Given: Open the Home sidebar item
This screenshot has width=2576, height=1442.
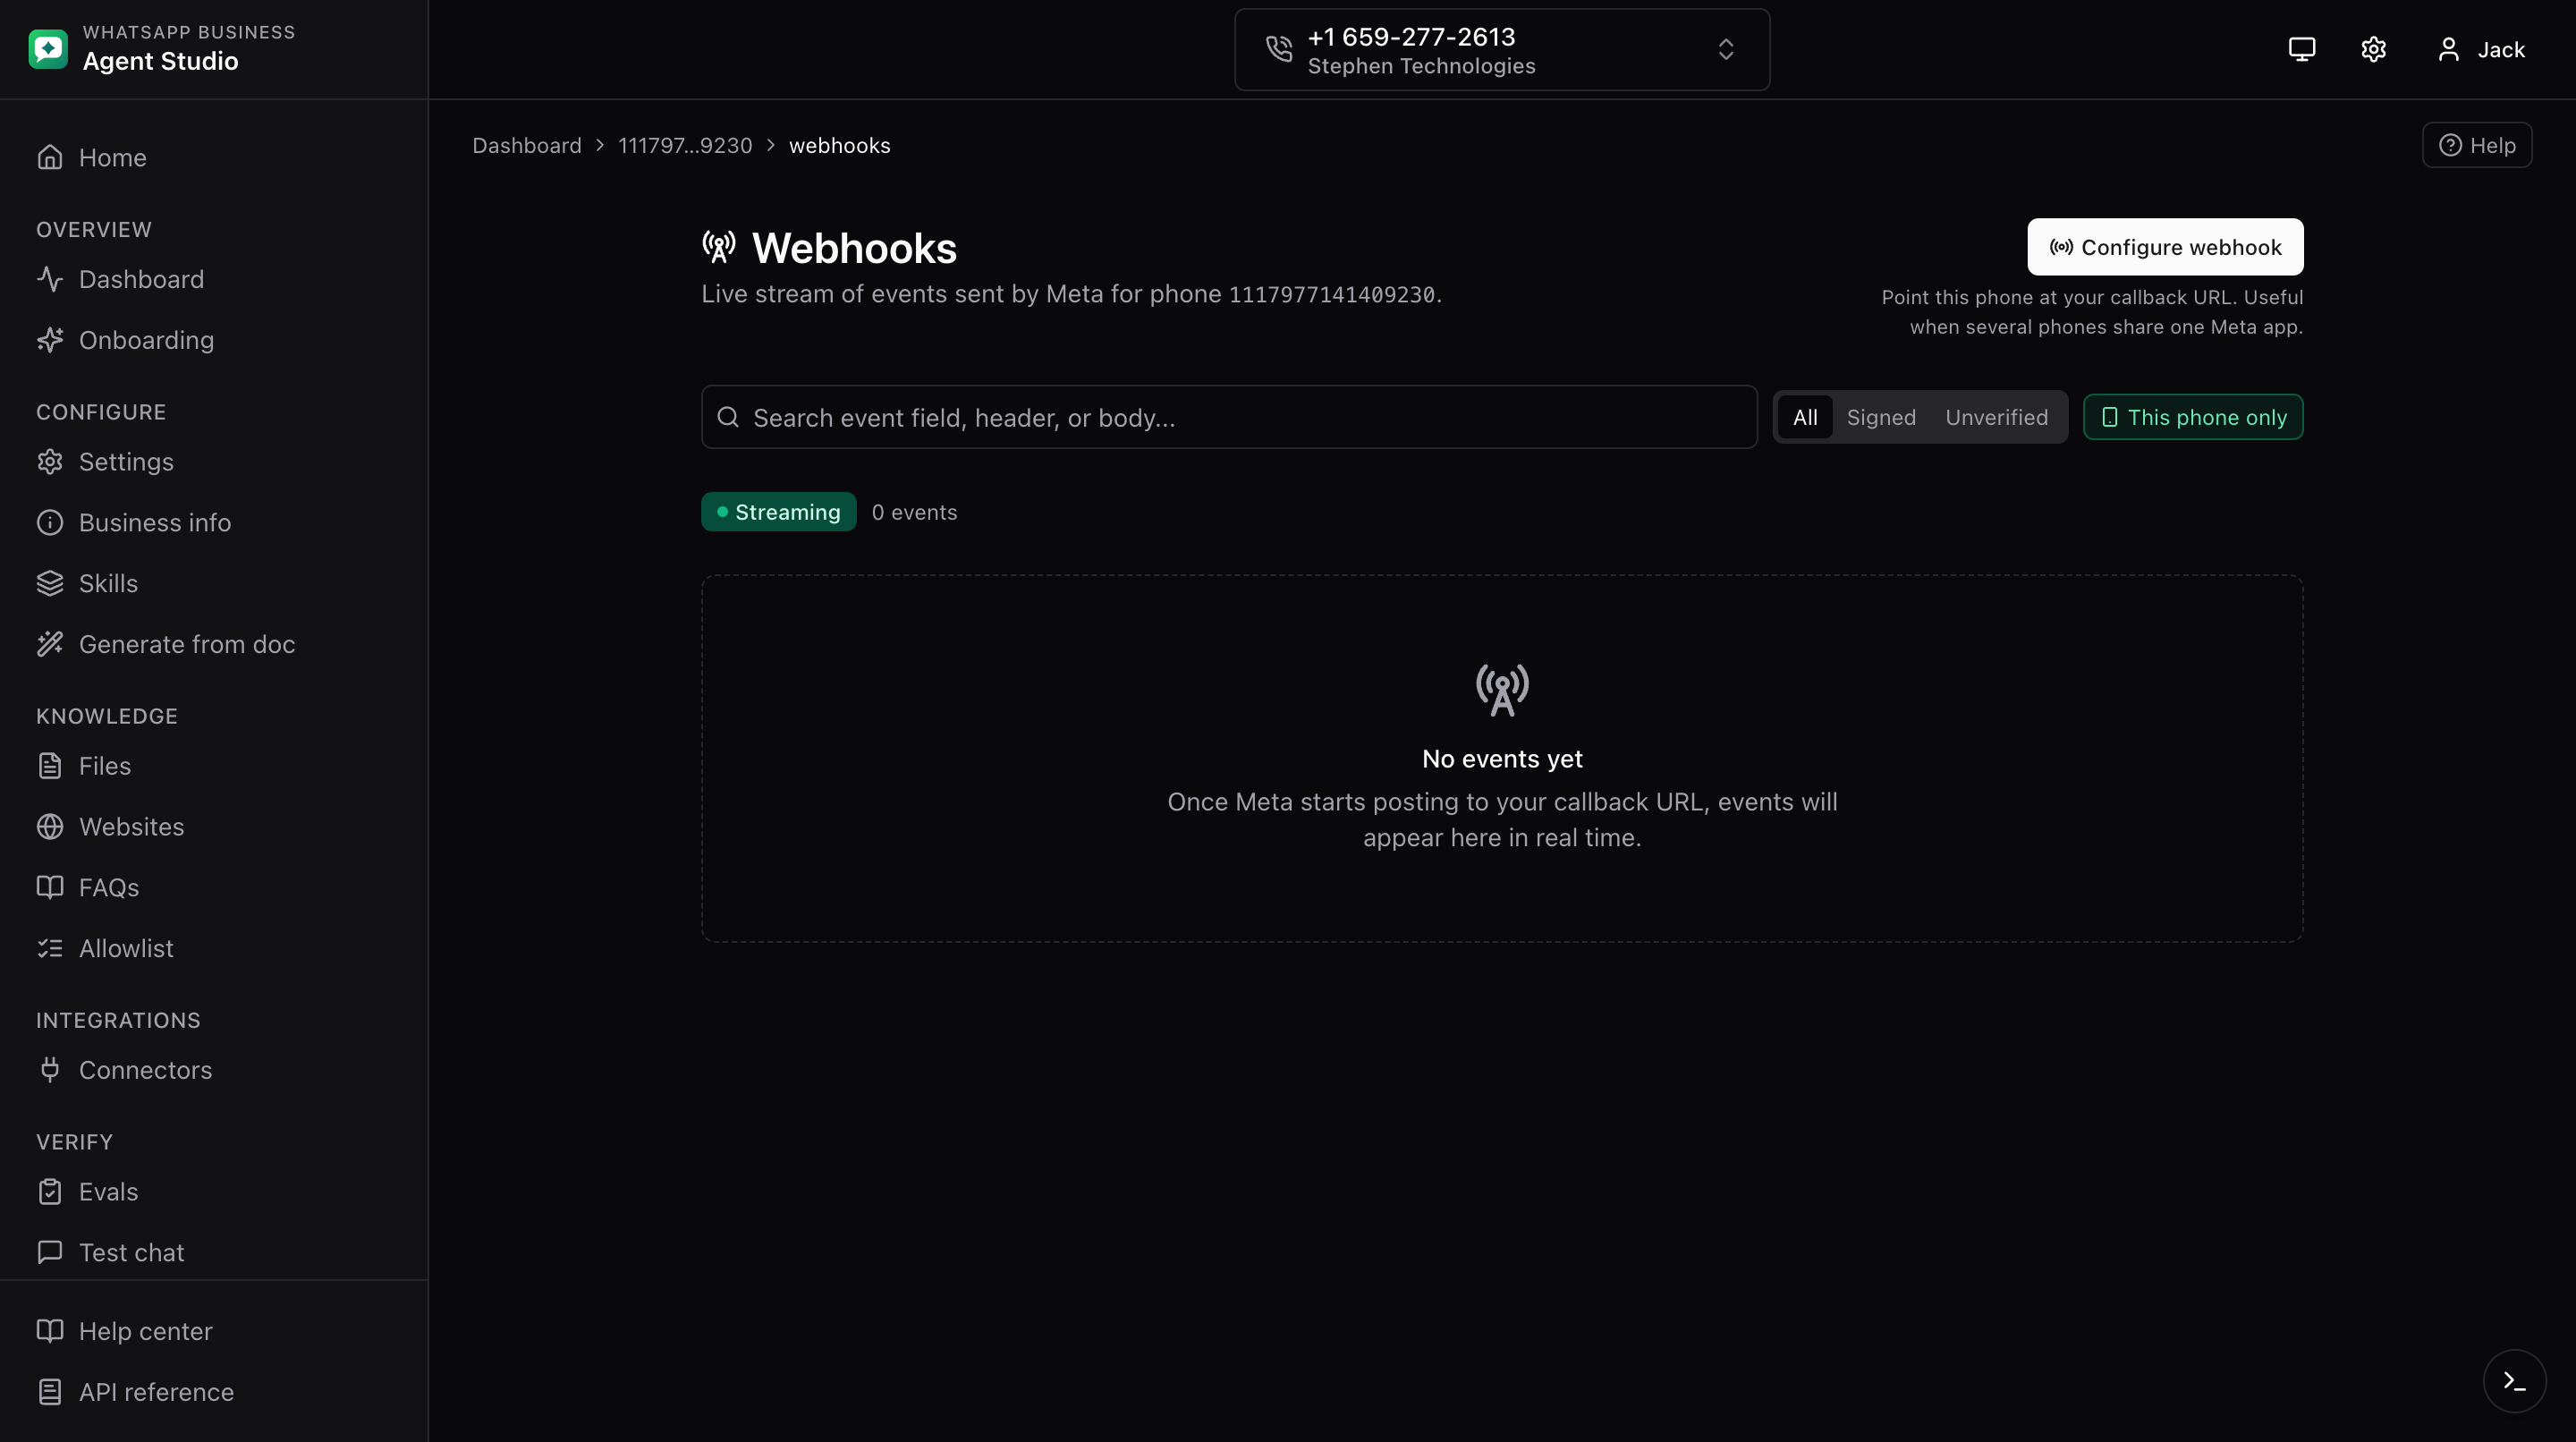Looking at the screenshot, I should [214, 158].
